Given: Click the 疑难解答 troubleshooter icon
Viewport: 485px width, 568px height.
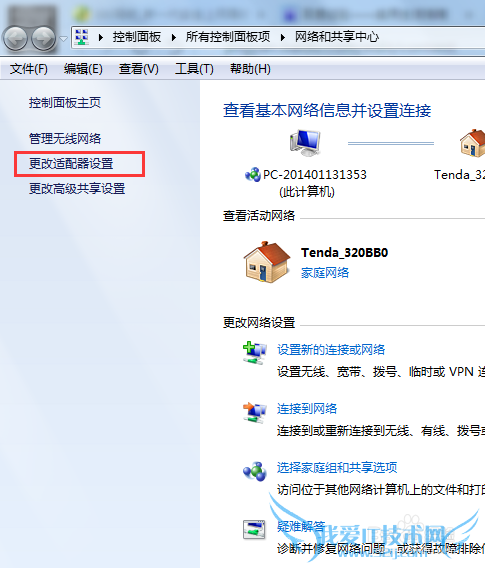Looking at the screenshot, I should click(254, 530).
